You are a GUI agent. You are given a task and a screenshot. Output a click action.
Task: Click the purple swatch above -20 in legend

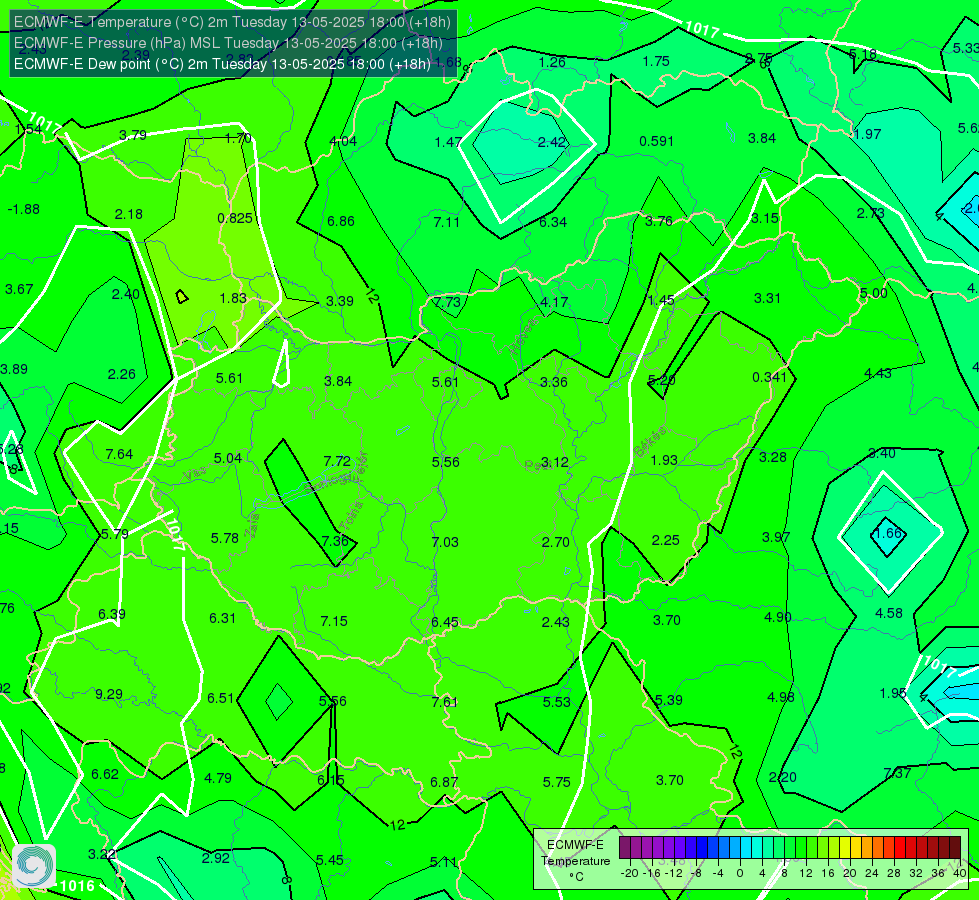[624, 848]
